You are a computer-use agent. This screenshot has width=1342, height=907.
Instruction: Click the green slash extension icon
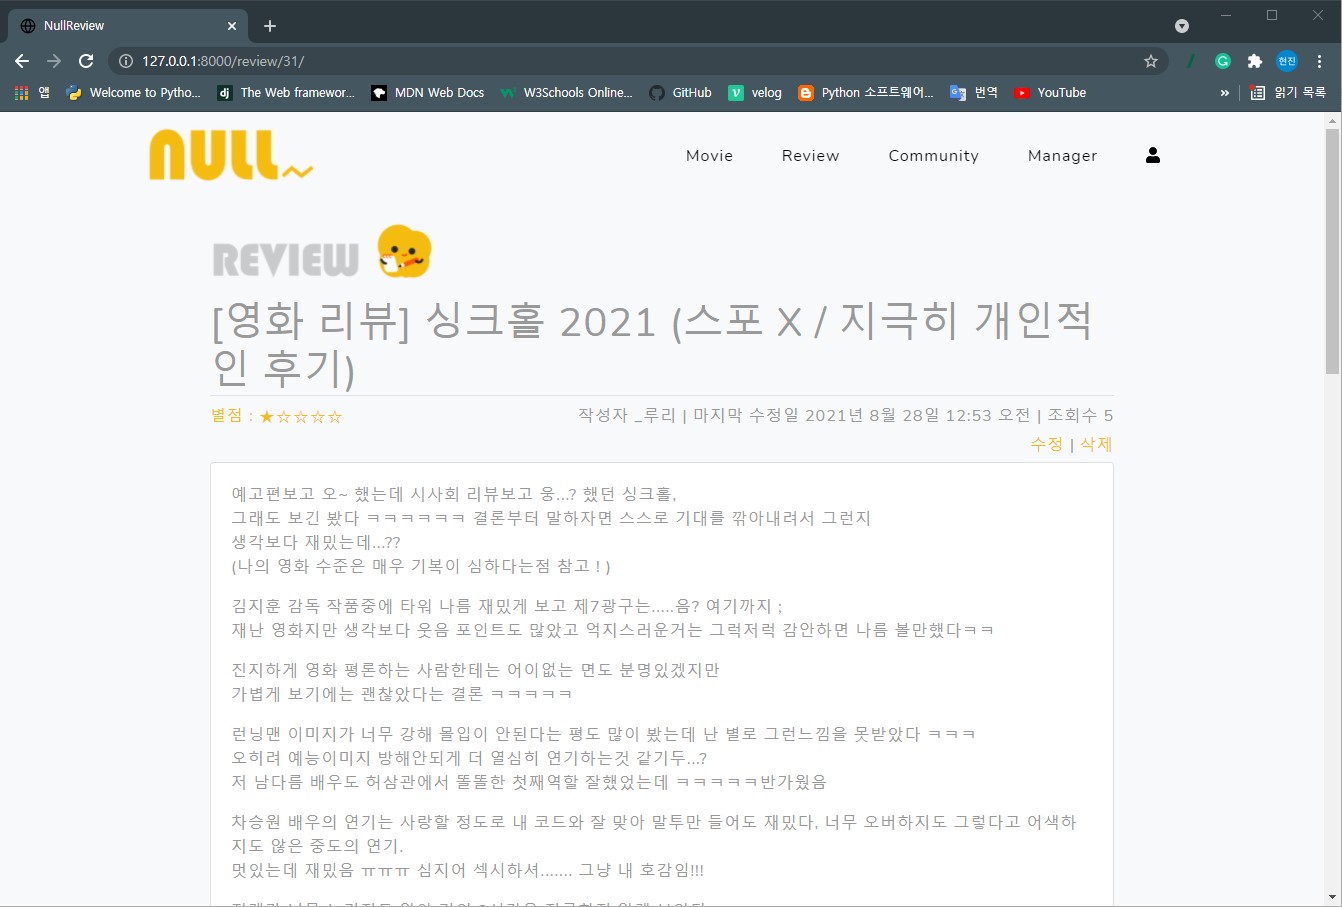(x=1190, y=61)
